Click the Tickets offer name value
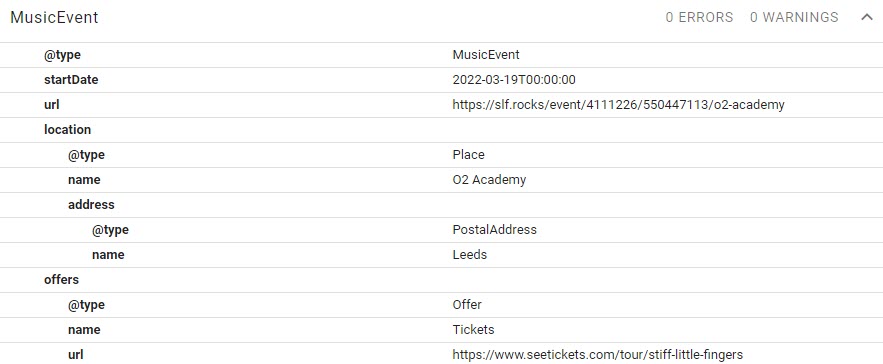The image size is (883, 364). (x=474, y=330)
